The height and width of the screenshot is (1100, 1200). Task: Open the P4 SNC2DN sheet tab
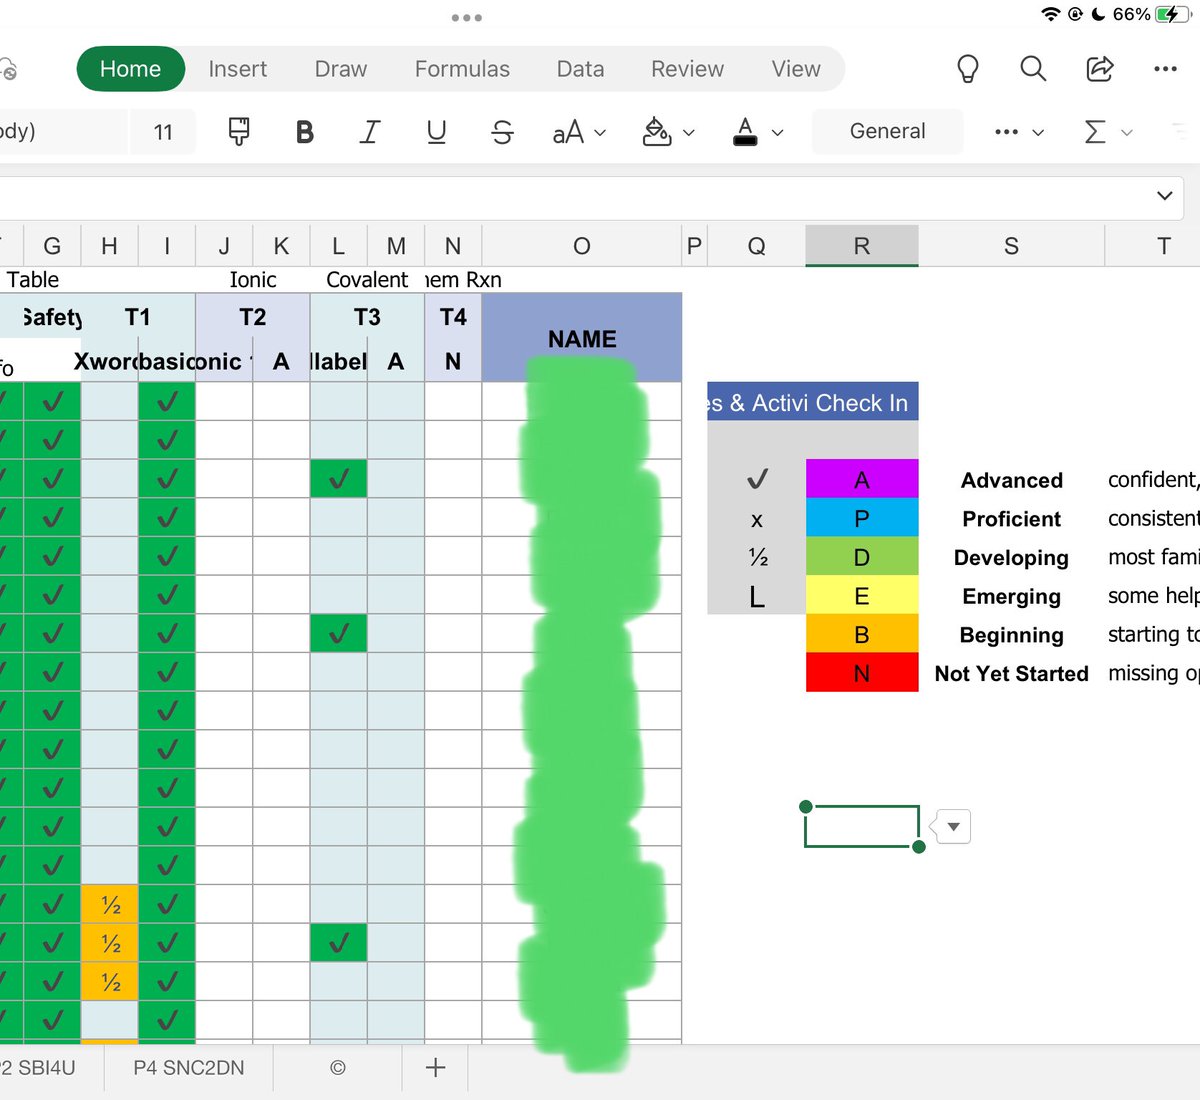189,1068
